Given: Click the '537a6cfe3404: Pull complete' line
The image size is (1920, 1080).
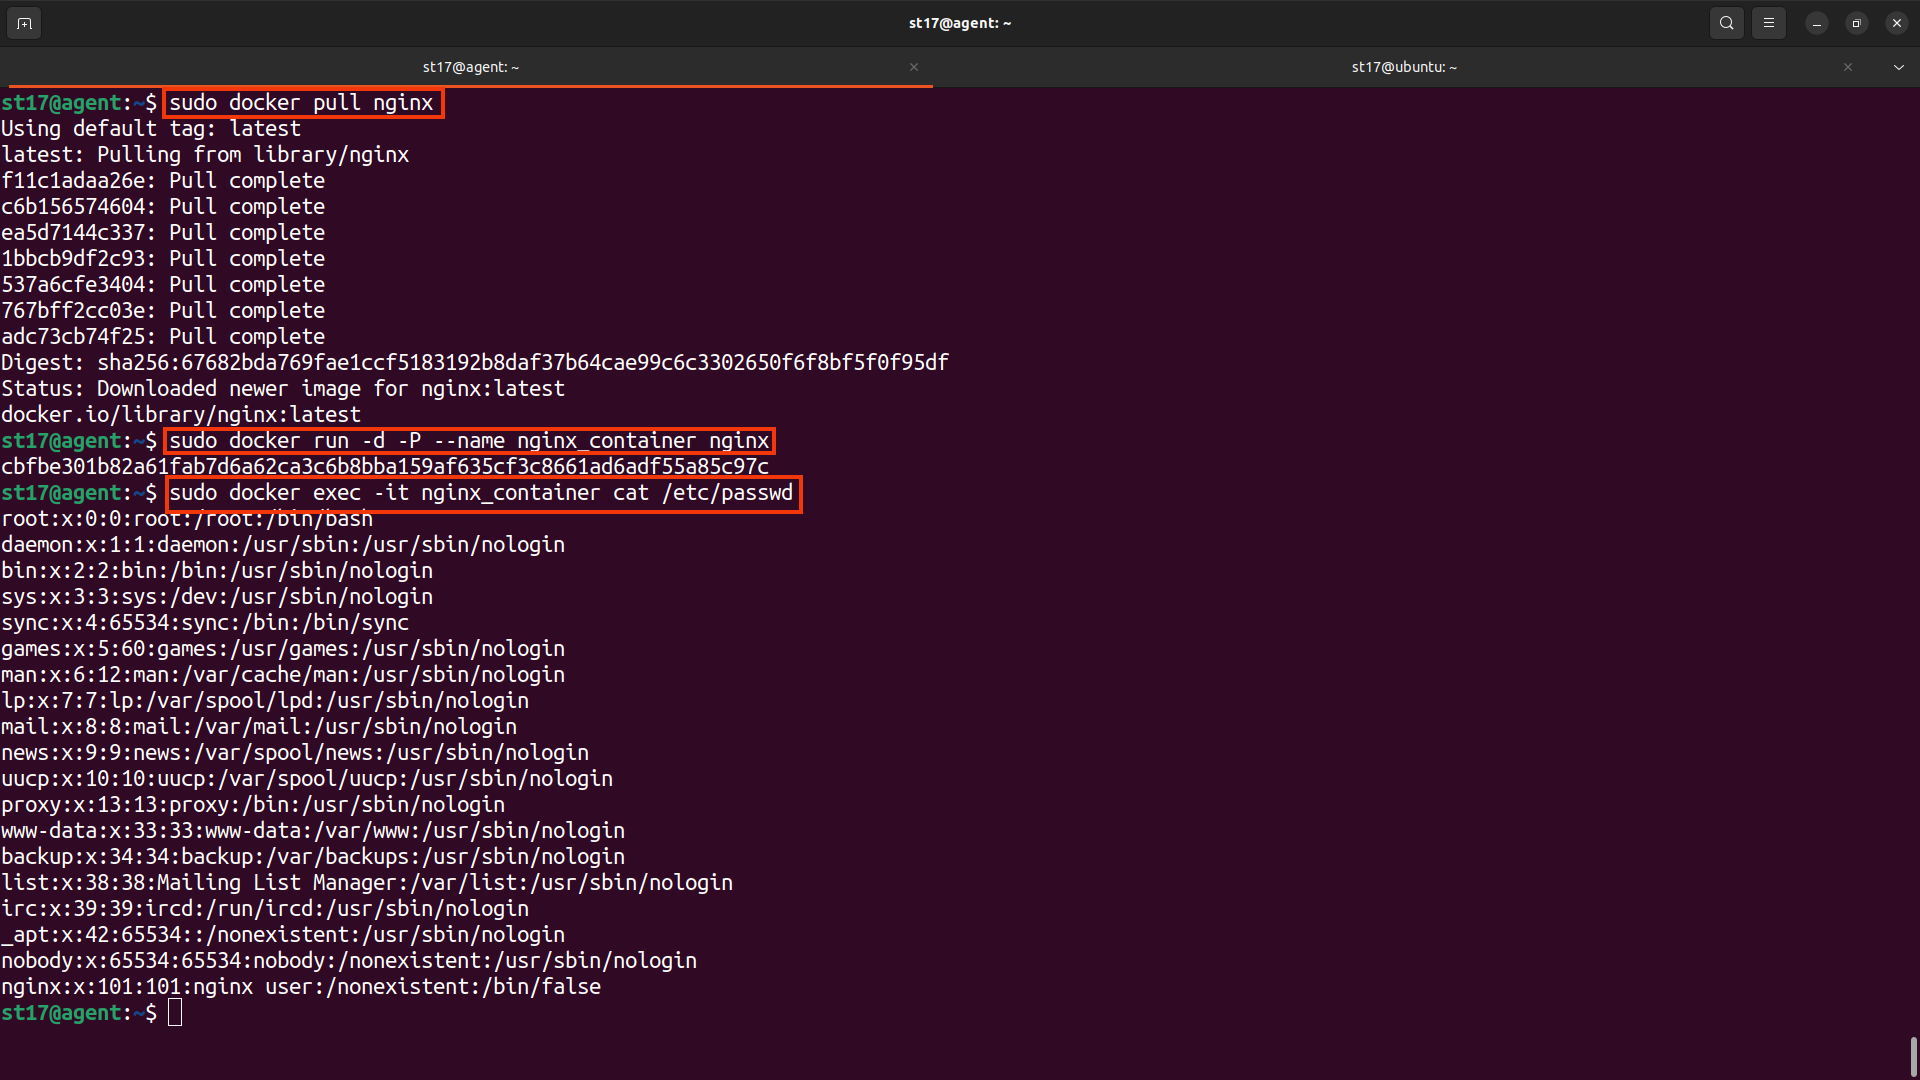Looking at the screenshot, I should point(163,285).
